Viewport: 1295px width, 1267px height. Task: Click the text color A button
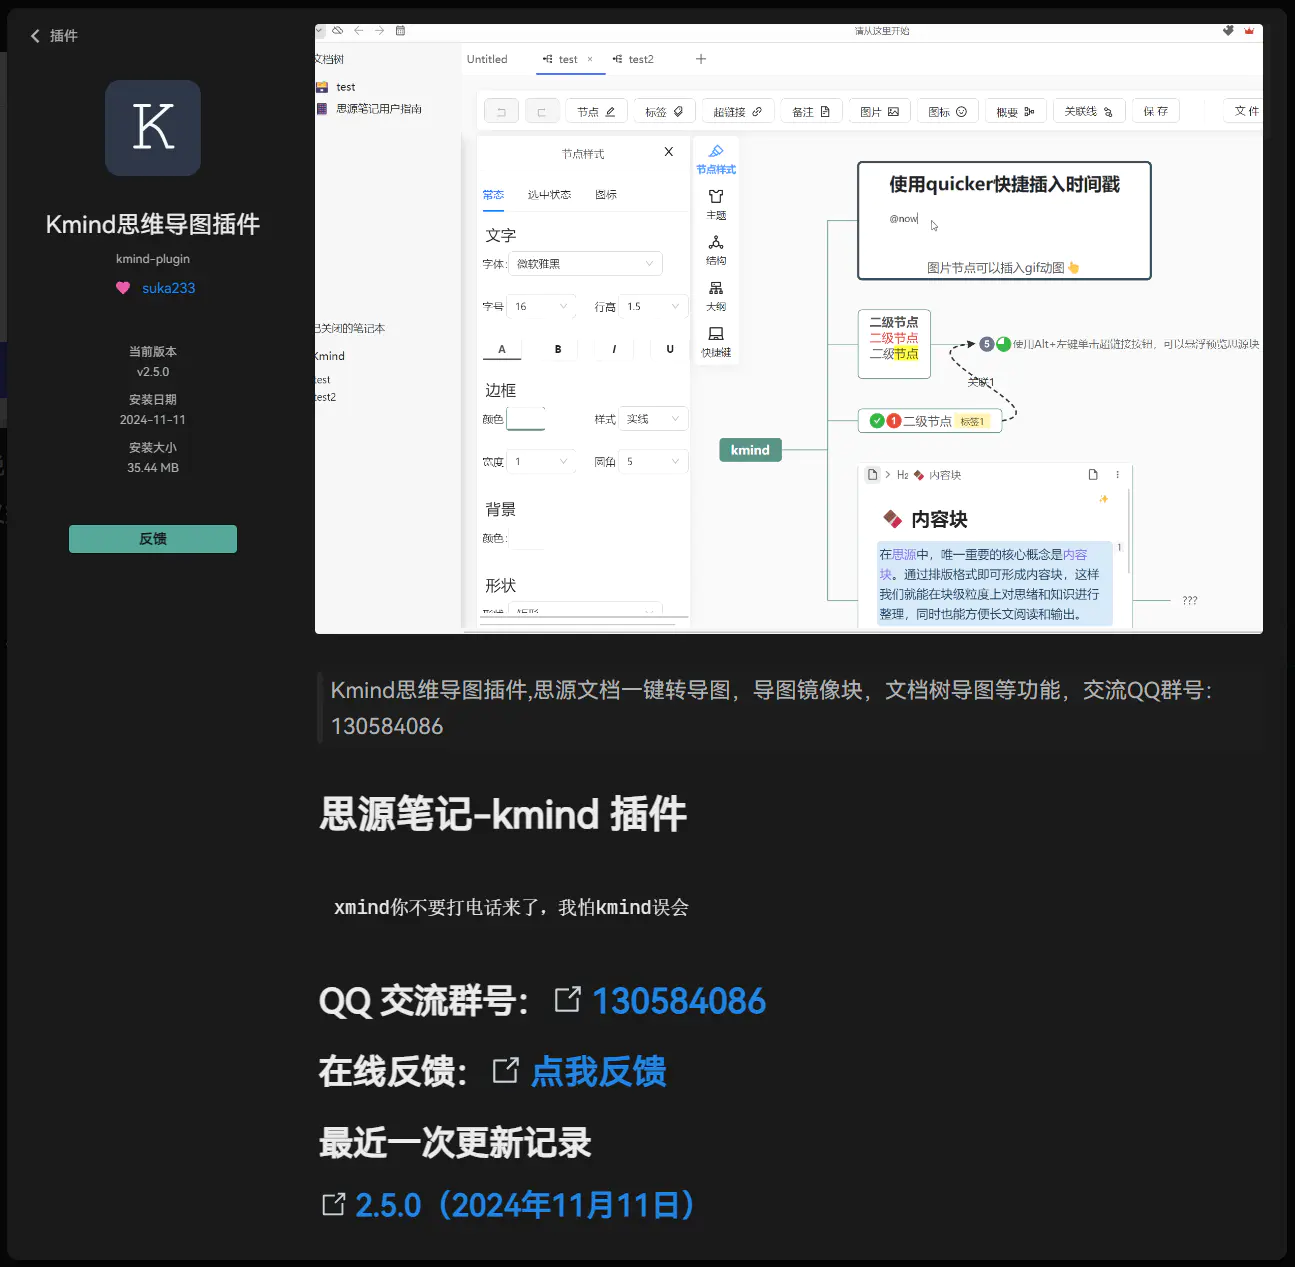502,349
